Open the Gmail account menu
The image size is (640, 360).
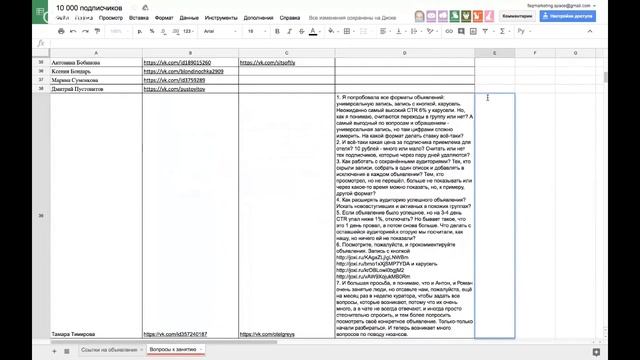click(561, 6)
